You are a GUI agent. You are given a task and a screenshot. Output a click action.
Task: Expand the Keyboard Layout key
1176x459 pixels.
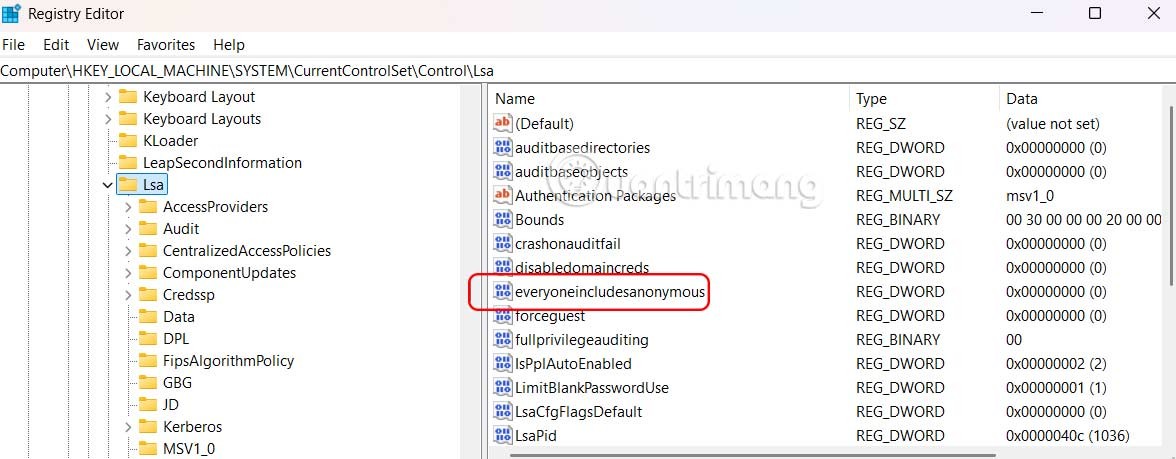(x=108, y=98)
